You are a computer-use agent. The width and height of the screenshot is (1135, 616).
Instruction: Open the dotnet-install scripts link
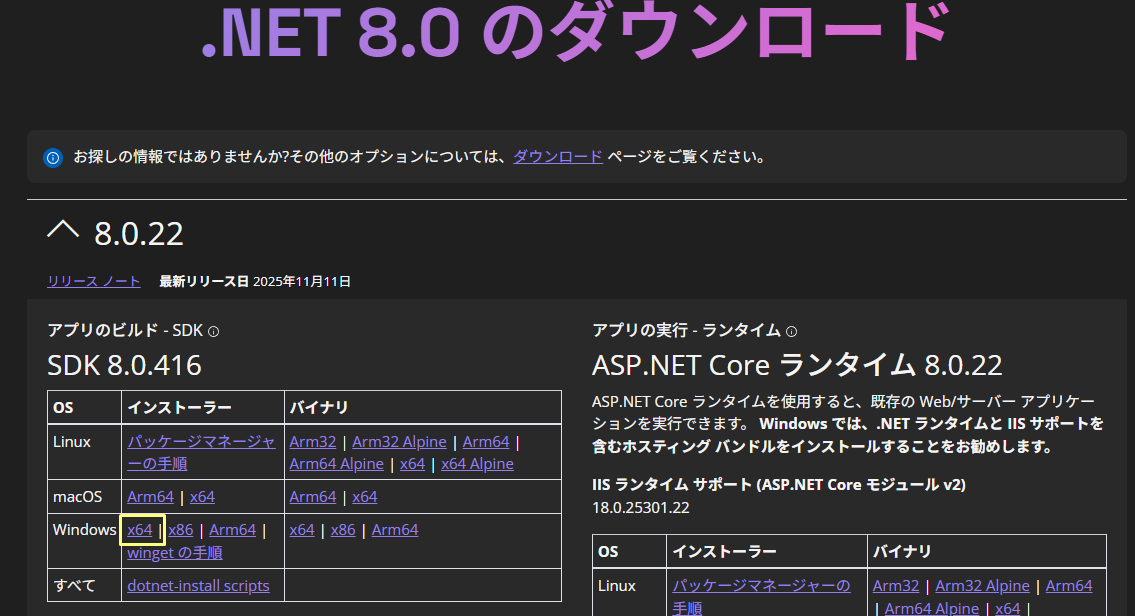[198, 586]
